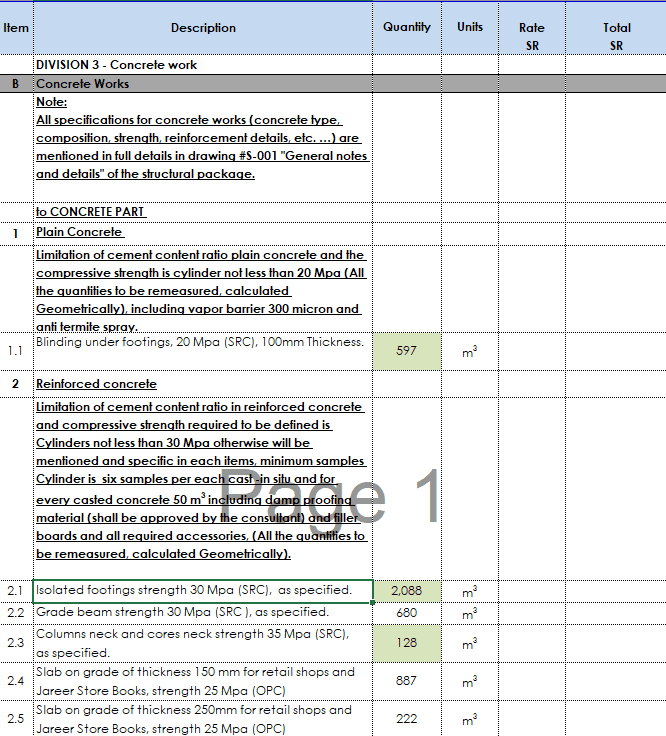666x736 pixels.
Task: Click the 'Concrete Works' section heading cell
Action: click(203, 84)
